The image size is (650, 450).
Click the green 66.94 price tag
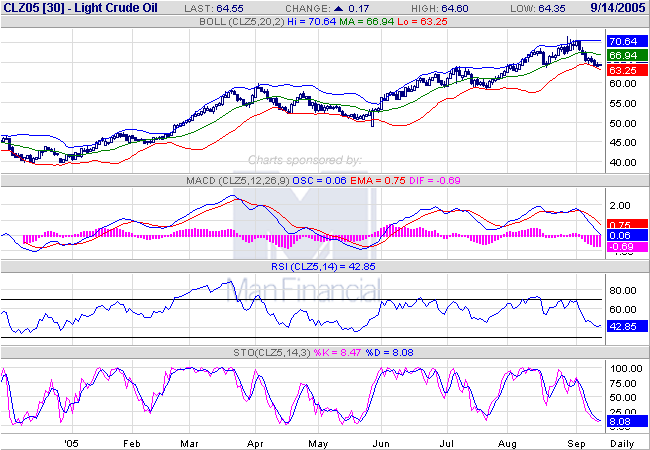click(627, 55)
